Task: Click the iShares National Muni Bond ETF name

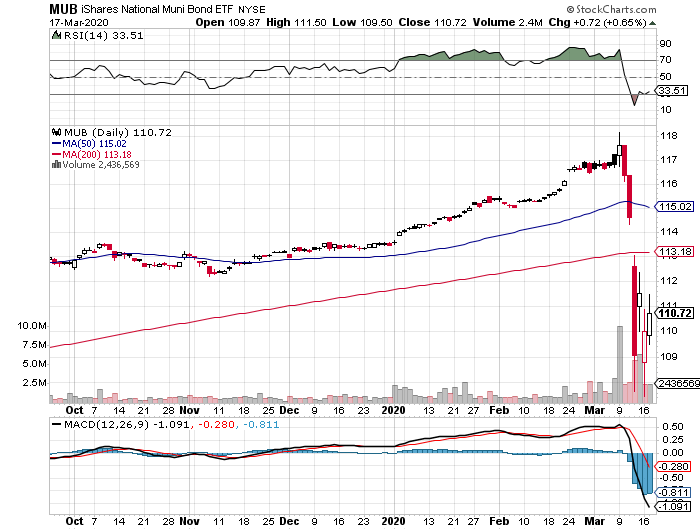Action: 157,9
